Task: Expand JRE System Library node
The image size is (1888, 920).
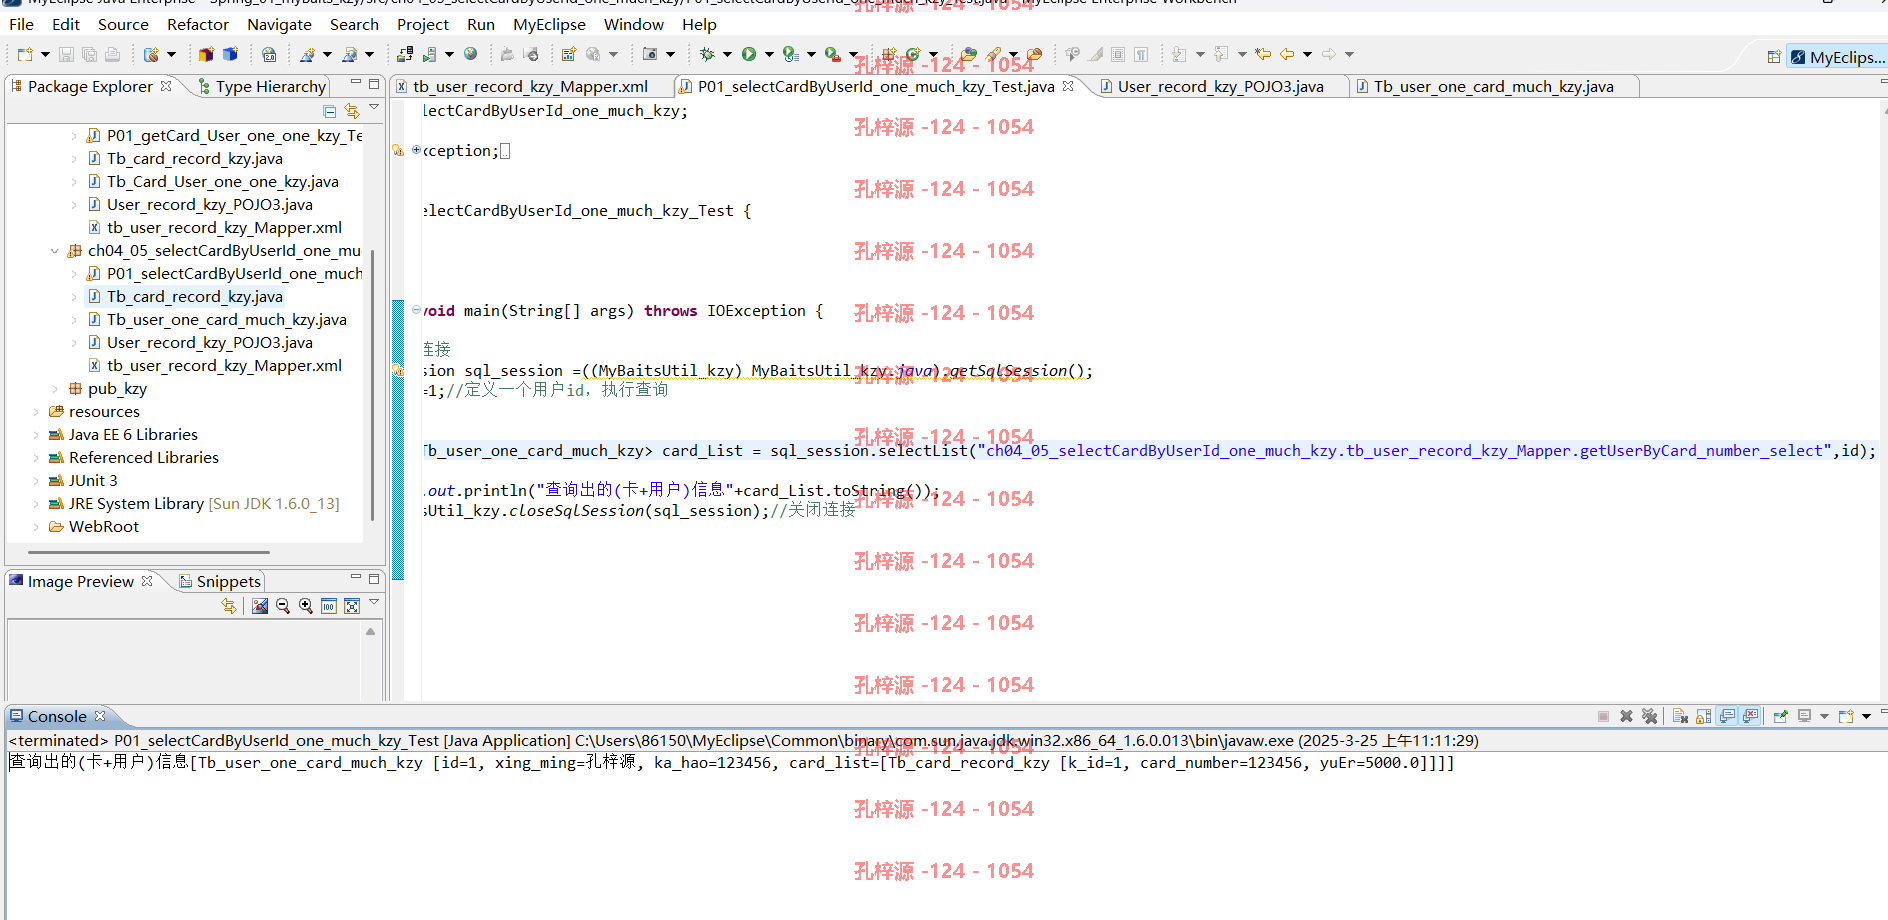Action: point(36,504)
